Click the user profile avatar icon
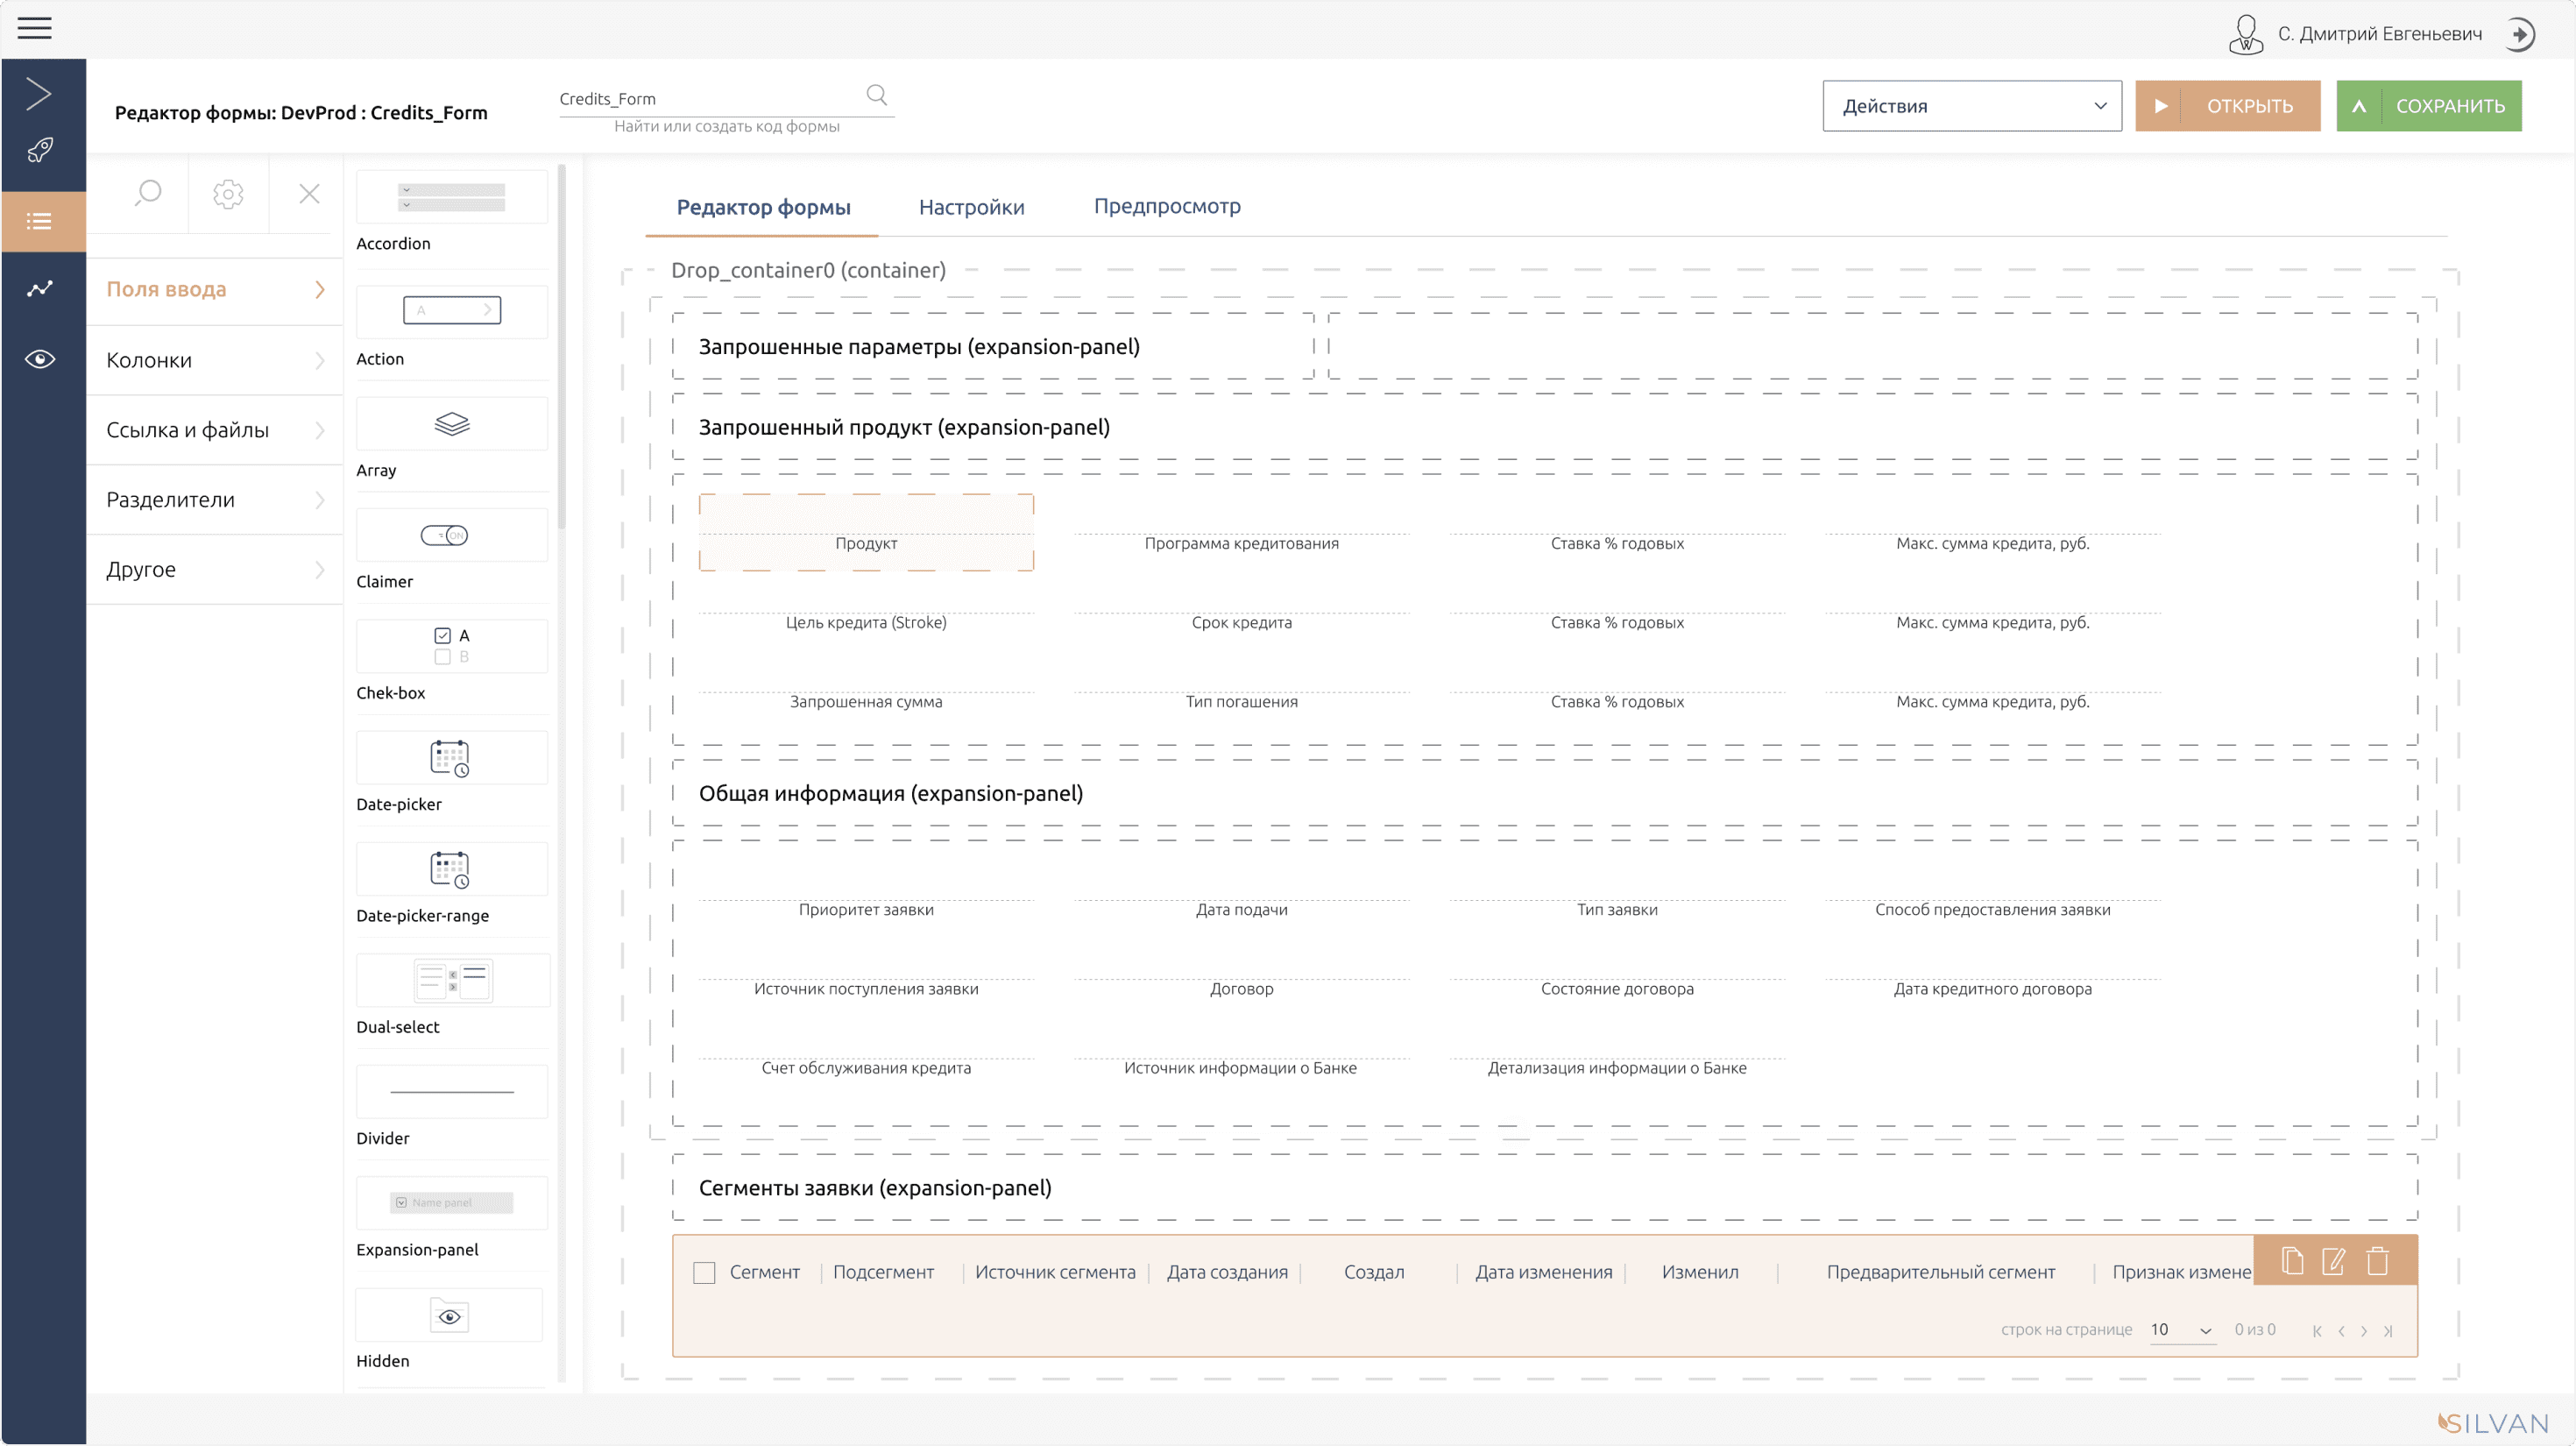The width and height of the screenshot is (2576, 1446). (2246, 34)
